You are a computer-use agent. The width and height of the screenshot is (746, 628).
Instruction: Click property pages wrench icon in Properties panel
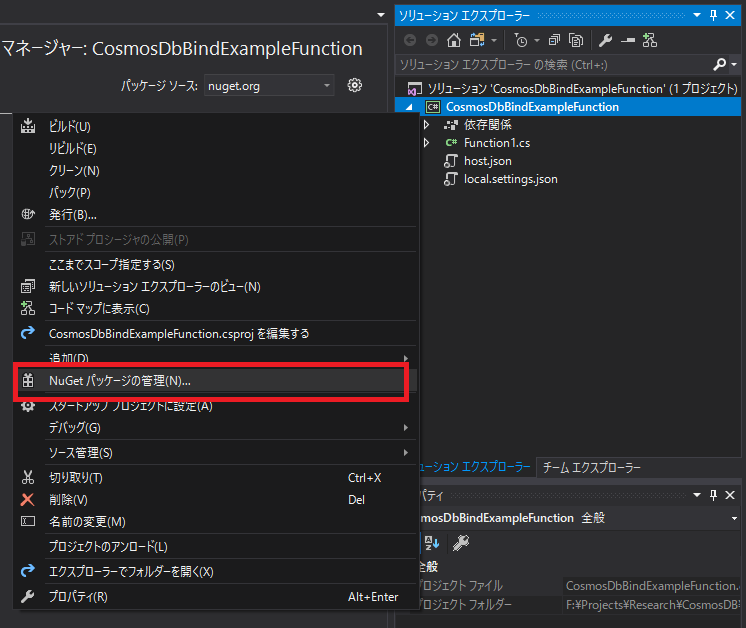coord(461,542)
